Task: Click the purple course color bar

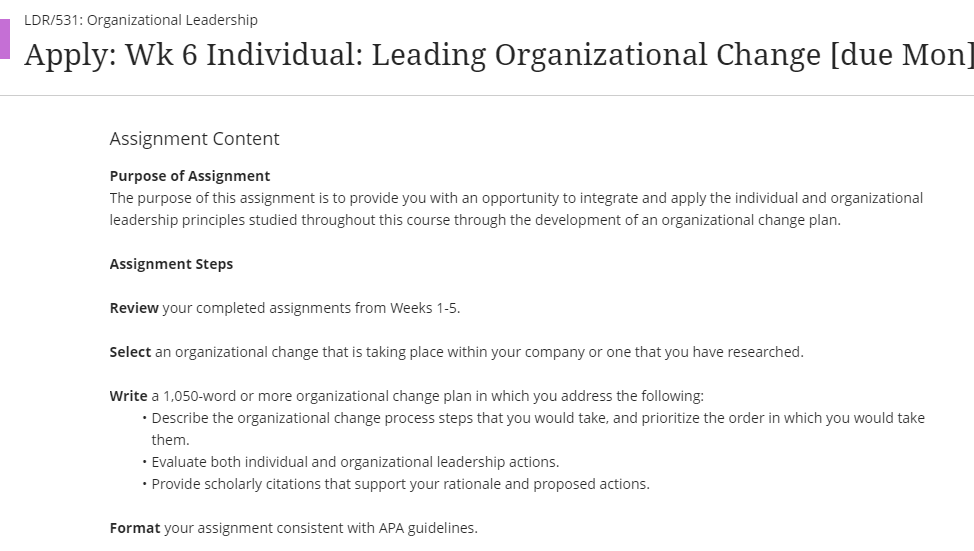Action: [x=5, y=39]
